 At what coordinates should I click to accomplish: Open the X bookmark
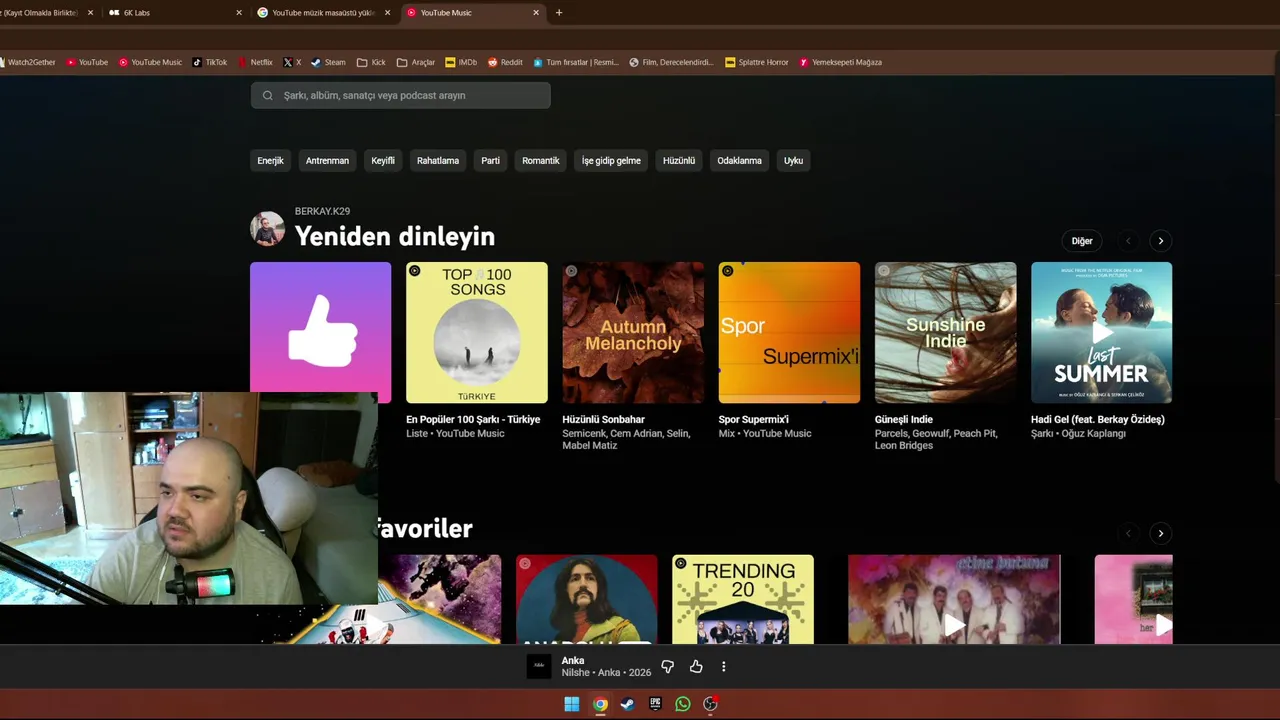292,62
